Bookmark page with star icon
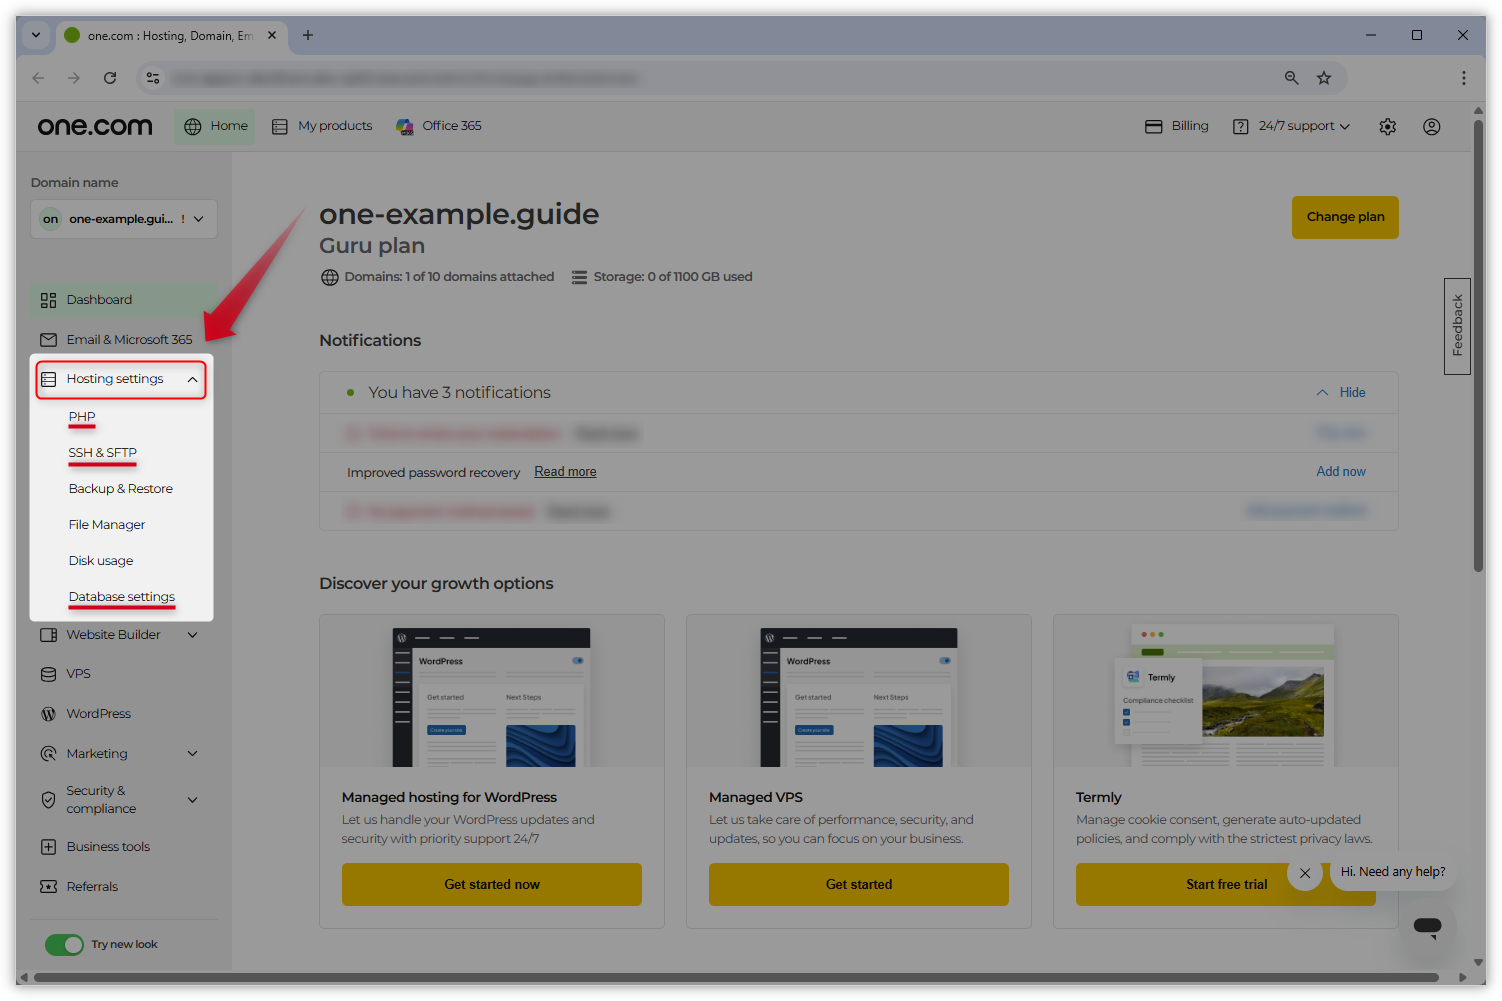This screenshot has width=1502, height=1001. tap(1324, 78)
